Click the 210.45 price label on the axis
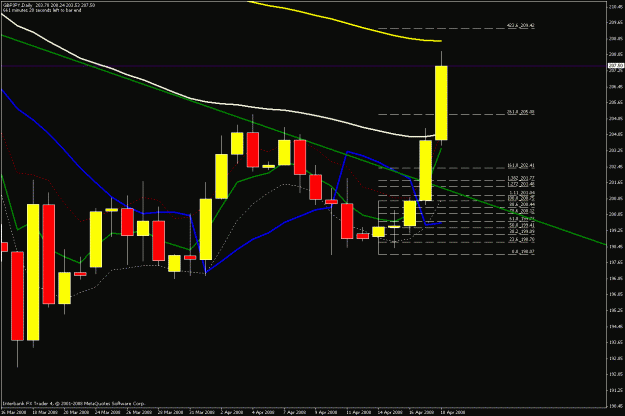625x416 pixels. pos(615,6)
